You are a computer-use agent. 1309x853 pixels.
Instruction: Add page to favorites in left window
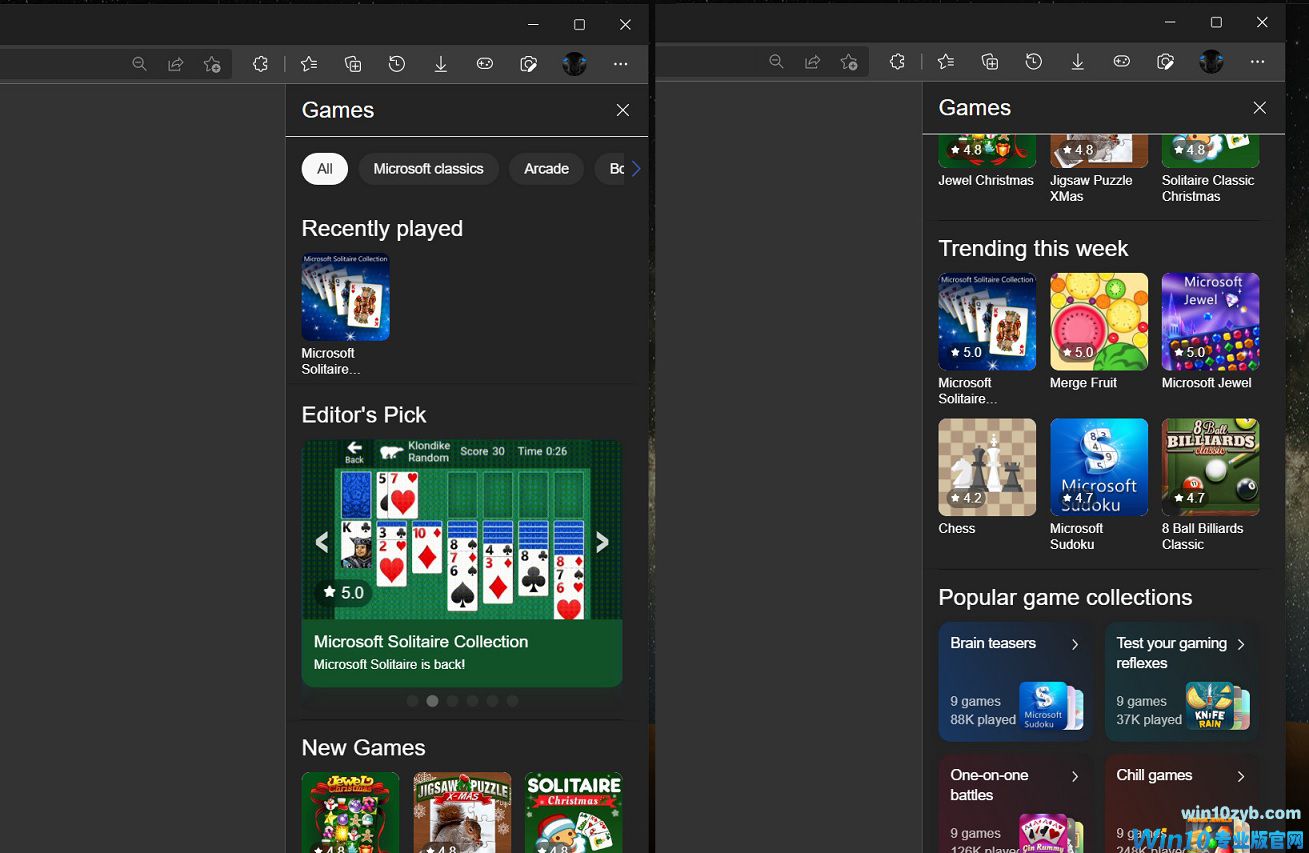tap(212, 64)
